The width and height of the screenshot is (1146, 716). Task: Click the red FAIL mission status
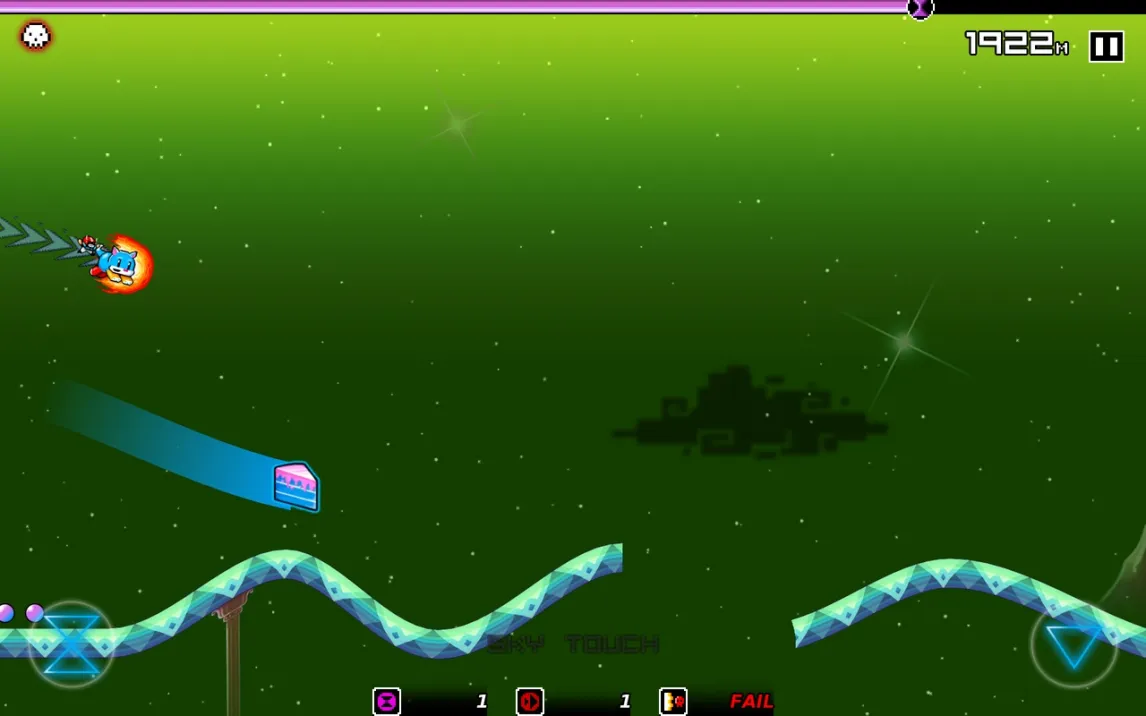751,701
